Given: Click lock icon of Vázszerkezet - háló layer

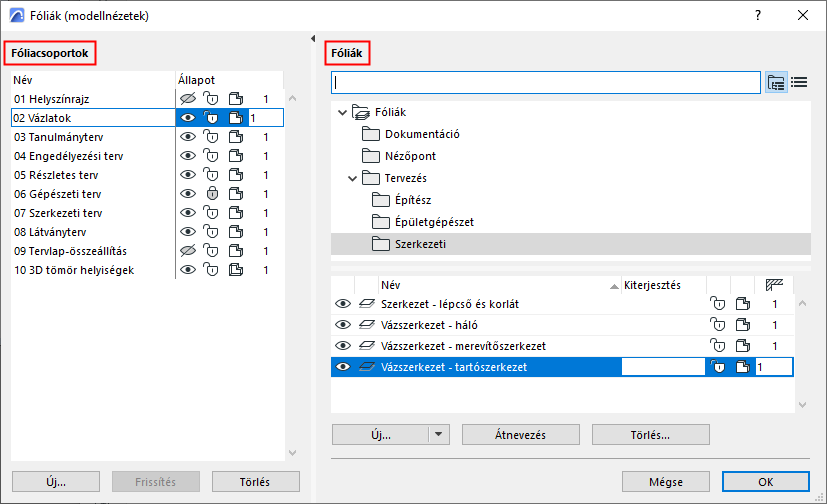Looking at the screenshot, I should (716, 325).
